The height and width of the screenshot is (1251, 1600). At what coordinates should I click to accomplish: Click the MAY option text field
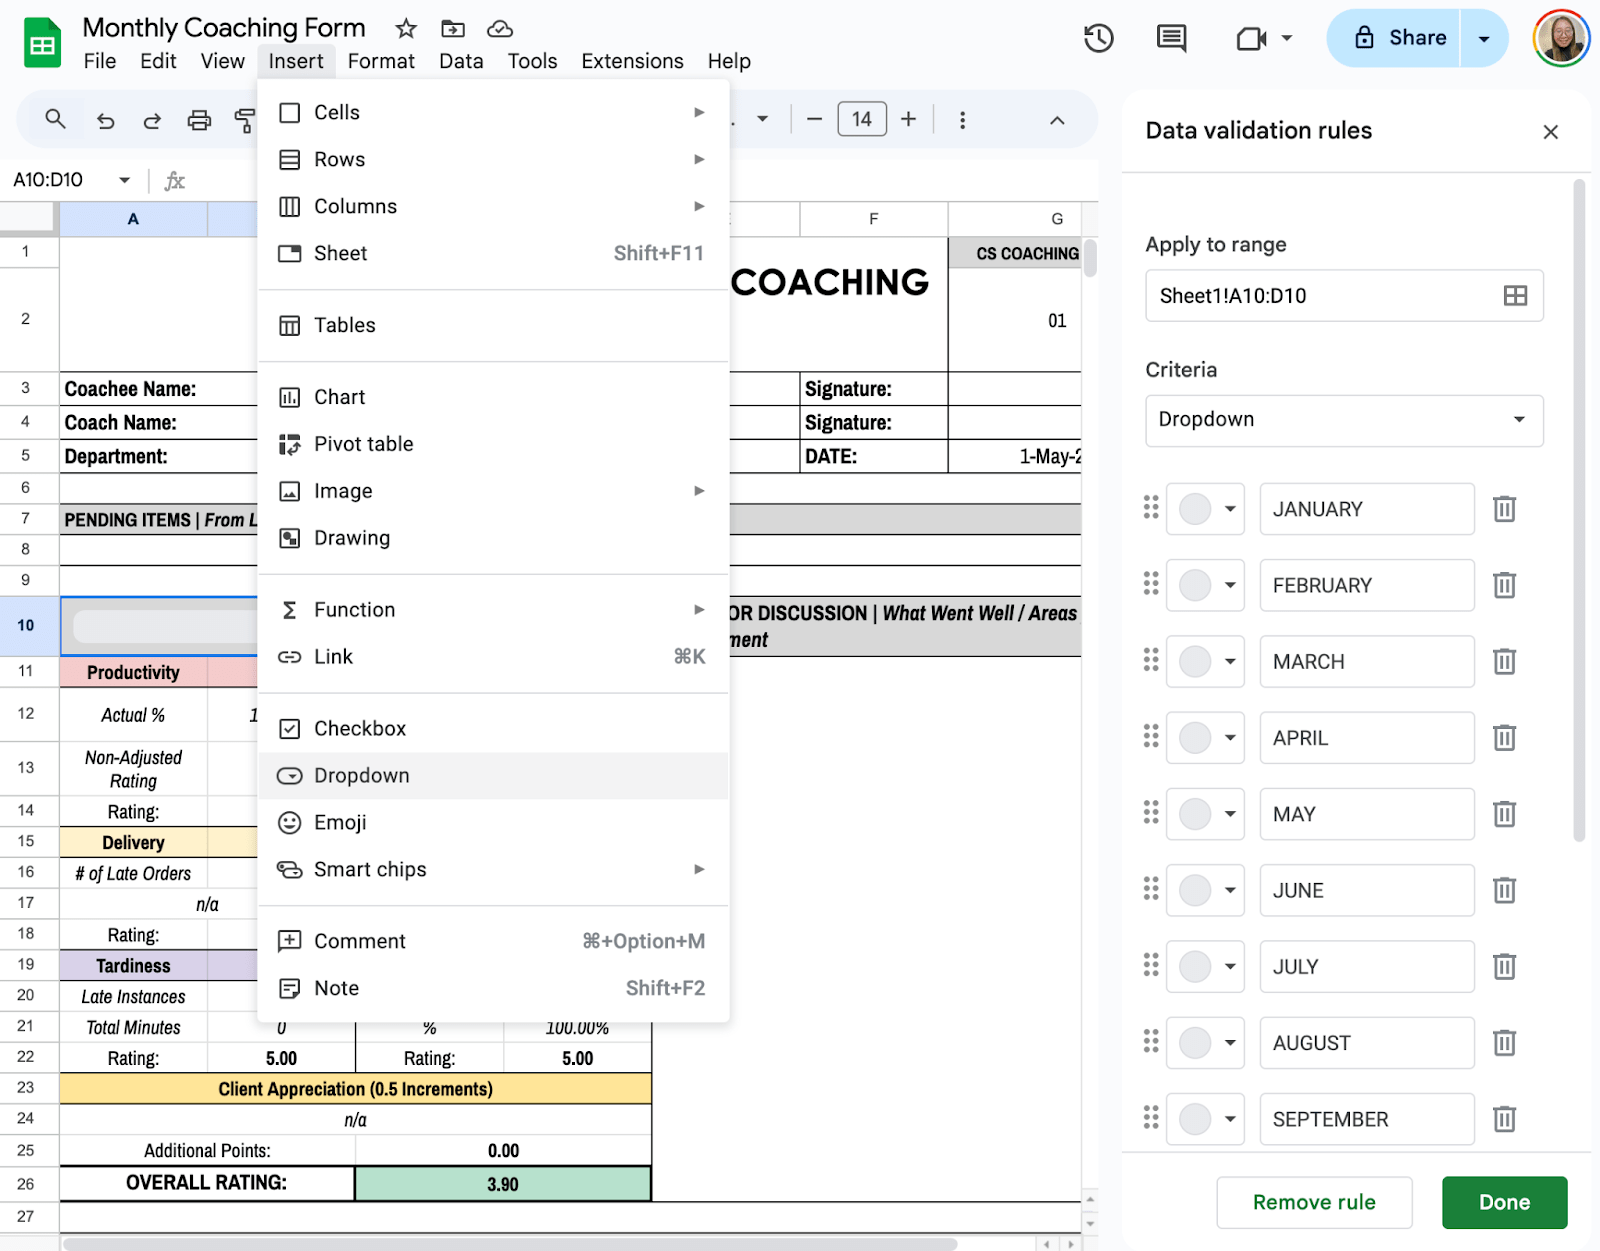[x=1366, y=814]
